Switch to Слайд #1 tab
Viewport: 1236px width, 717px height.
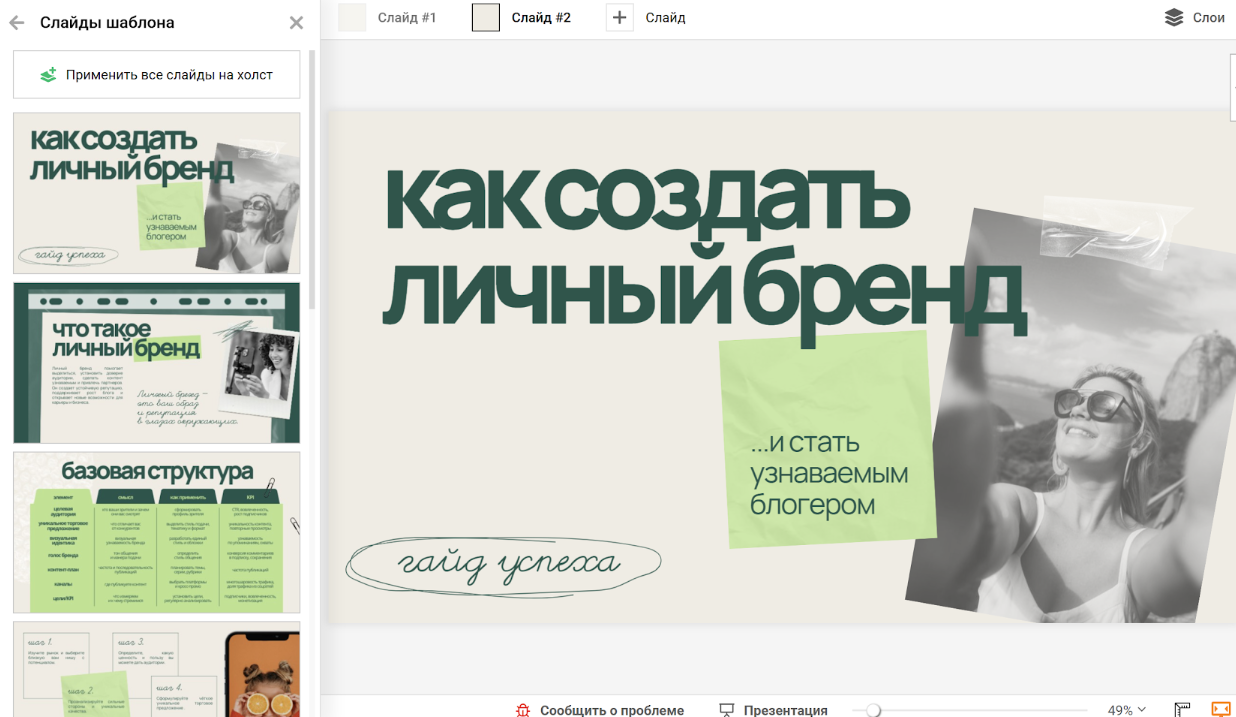click(x=388, y=18)
